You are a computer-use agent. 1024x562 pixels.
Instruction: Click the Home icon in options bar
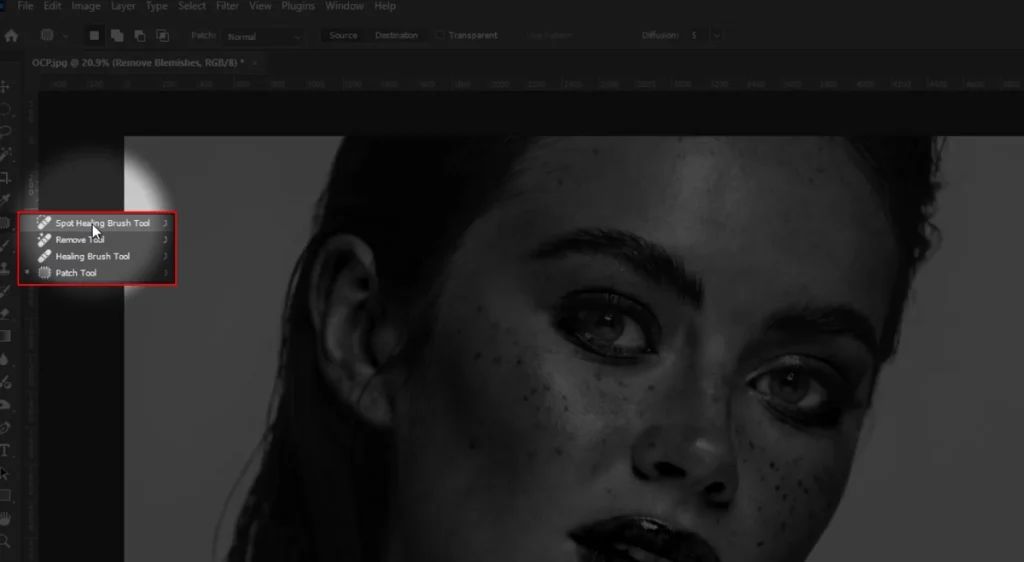[11, 36]
